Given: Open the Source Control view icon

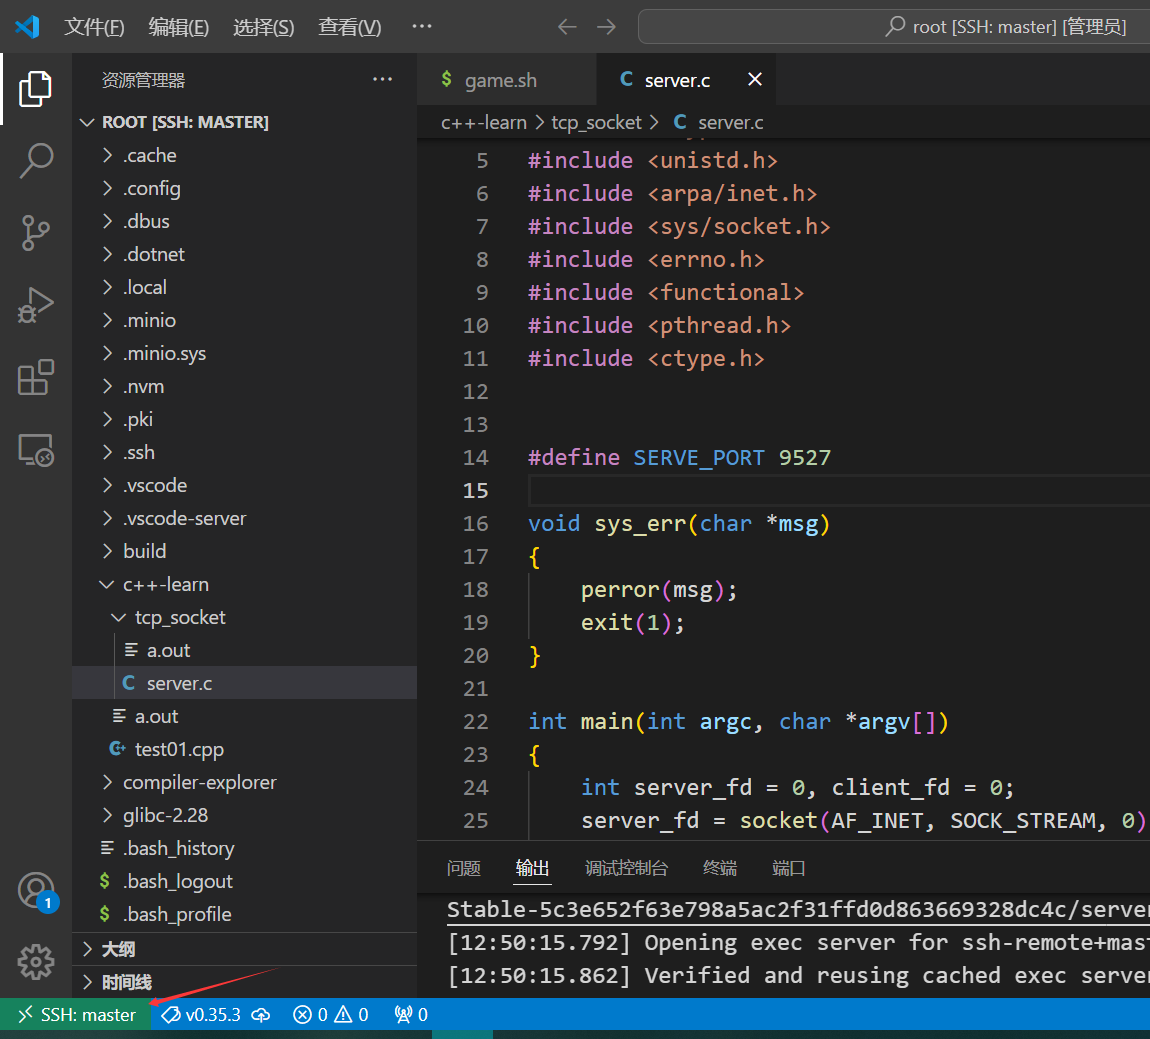Looking at the screenshot, I should coord(35,232).
